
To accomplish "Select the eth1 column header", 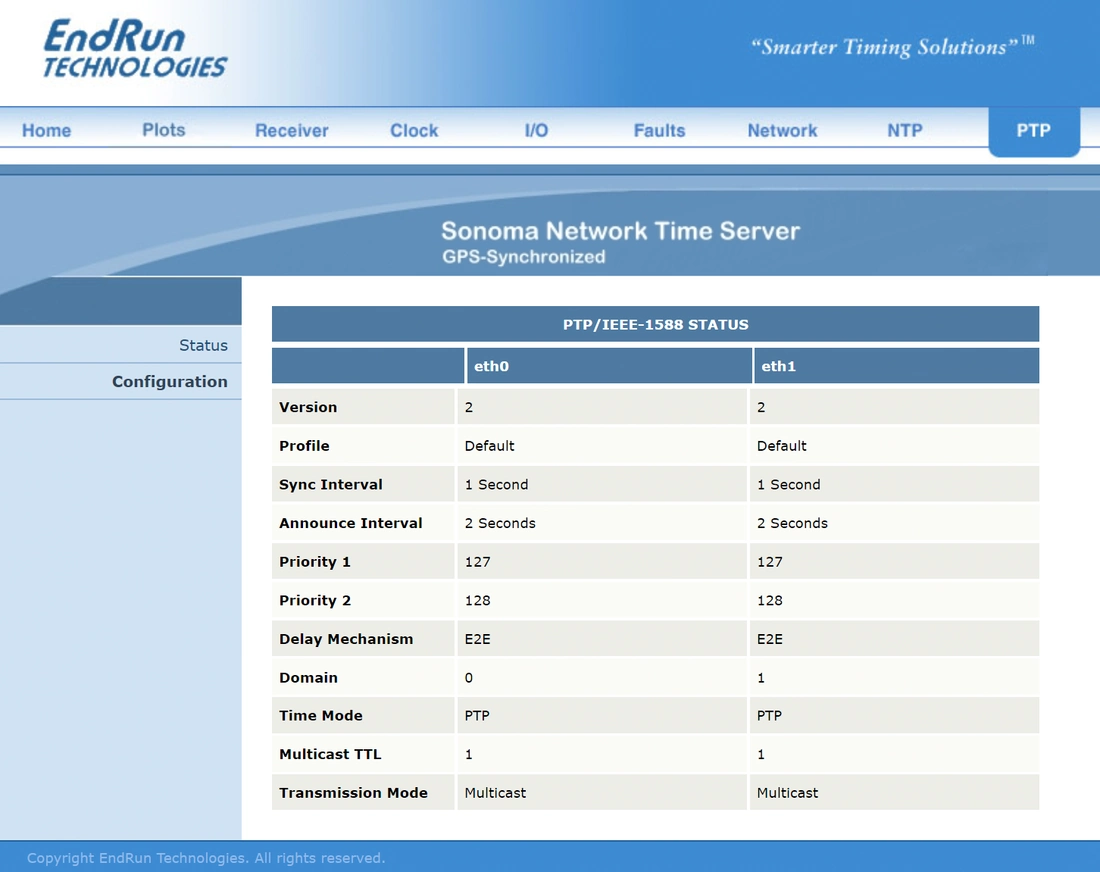I will click(x=897, y=366).
